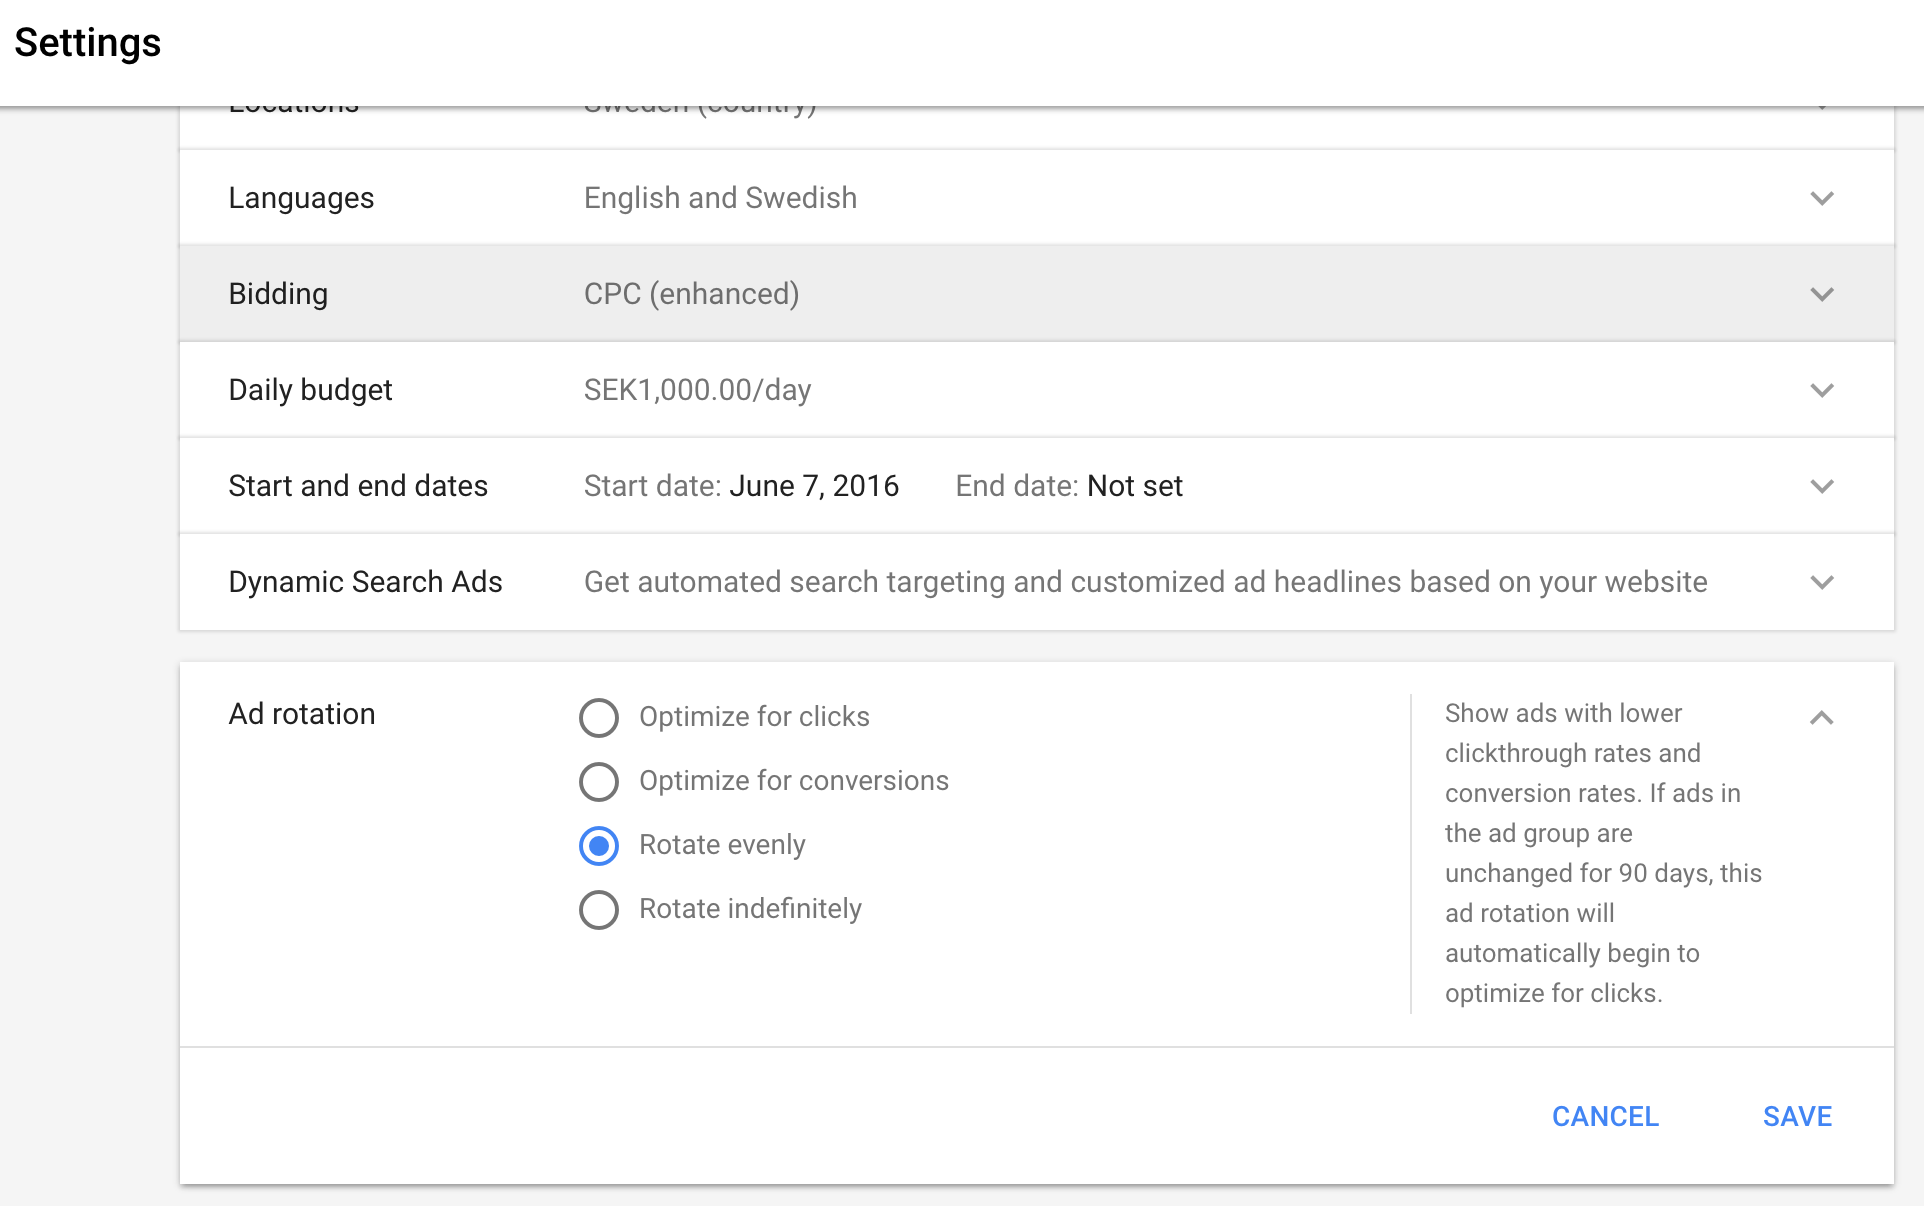1924x1206 pixels.
Task: Collapse the Ad rotation section chevron
Action: click(1822, 717)
